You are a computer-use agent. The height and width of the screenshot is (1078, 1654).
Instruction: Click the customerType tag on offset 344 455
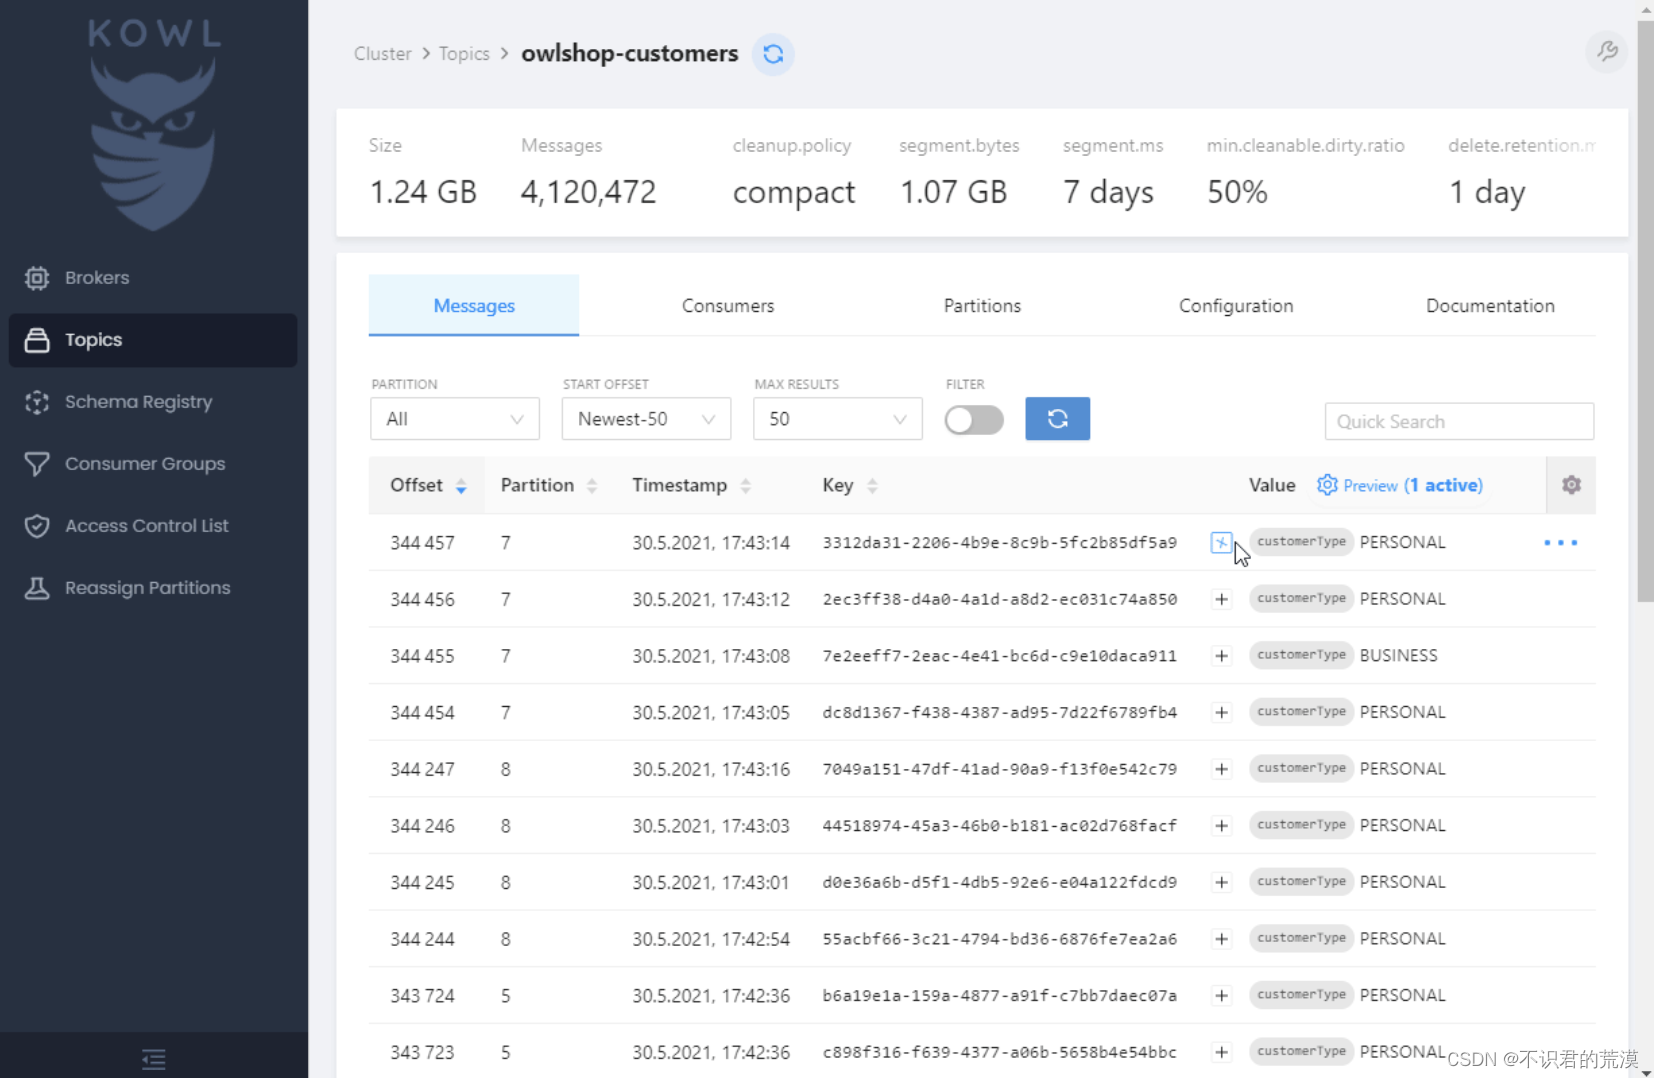tap(1301, 655)
